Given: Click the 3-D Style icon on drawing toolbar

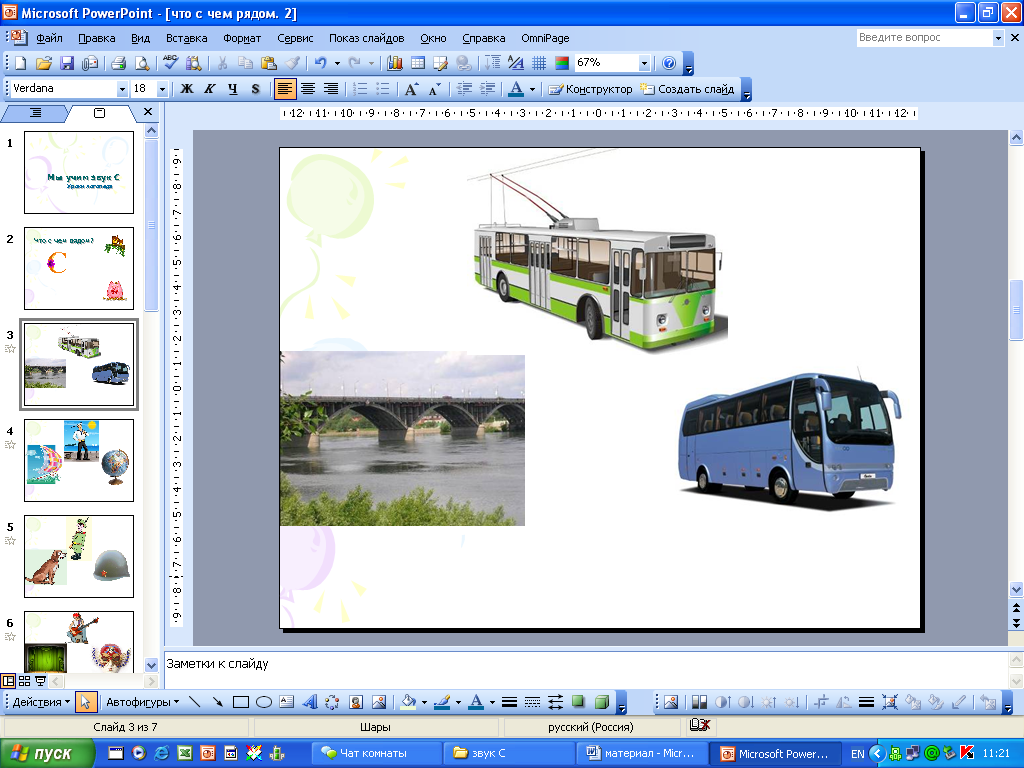Looking at the screenshot, I should click(x=601, y=702).
